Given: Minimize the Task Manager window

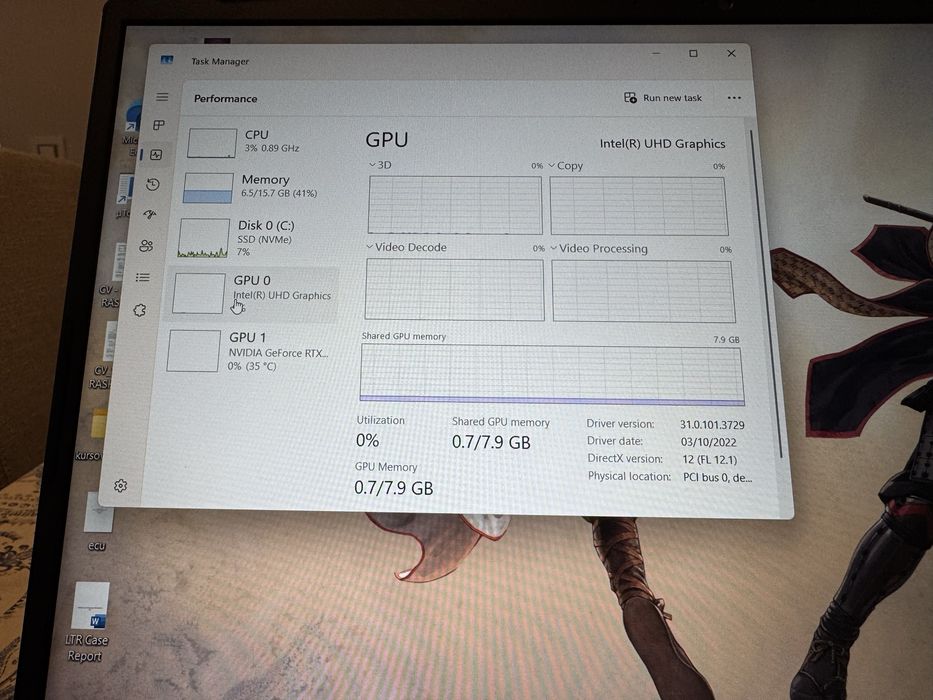Looking at the screenshot, I should point(656,53).
